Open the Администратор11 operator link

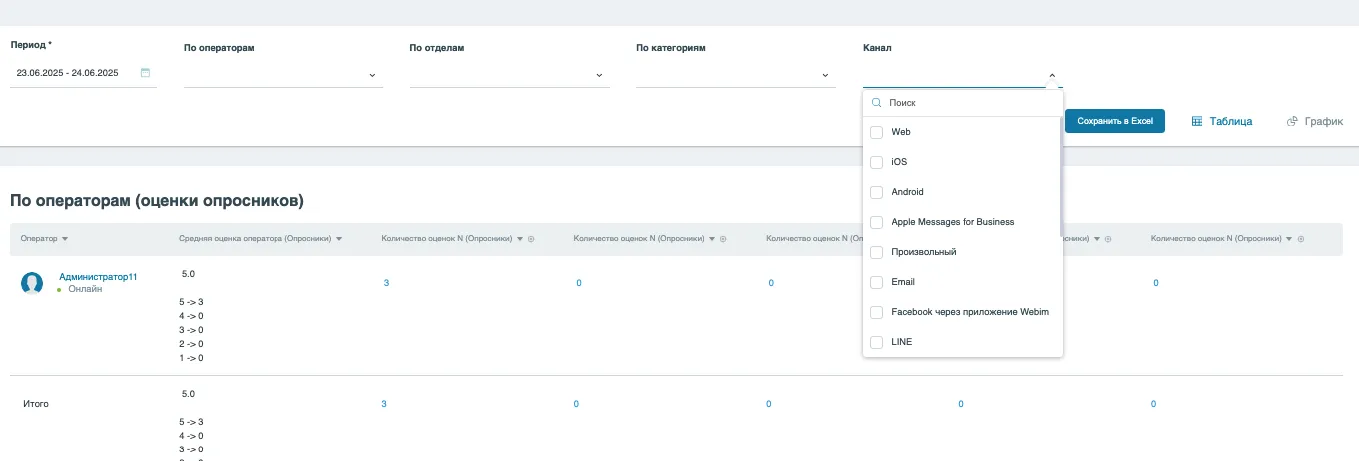98,276
